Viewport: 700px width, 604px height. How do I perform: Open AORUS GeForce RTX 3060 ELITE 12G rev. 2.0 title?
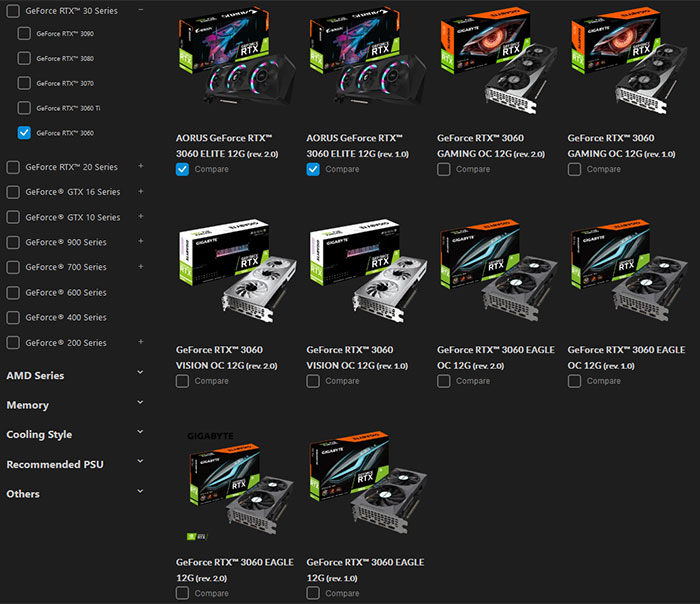[227, 146]
